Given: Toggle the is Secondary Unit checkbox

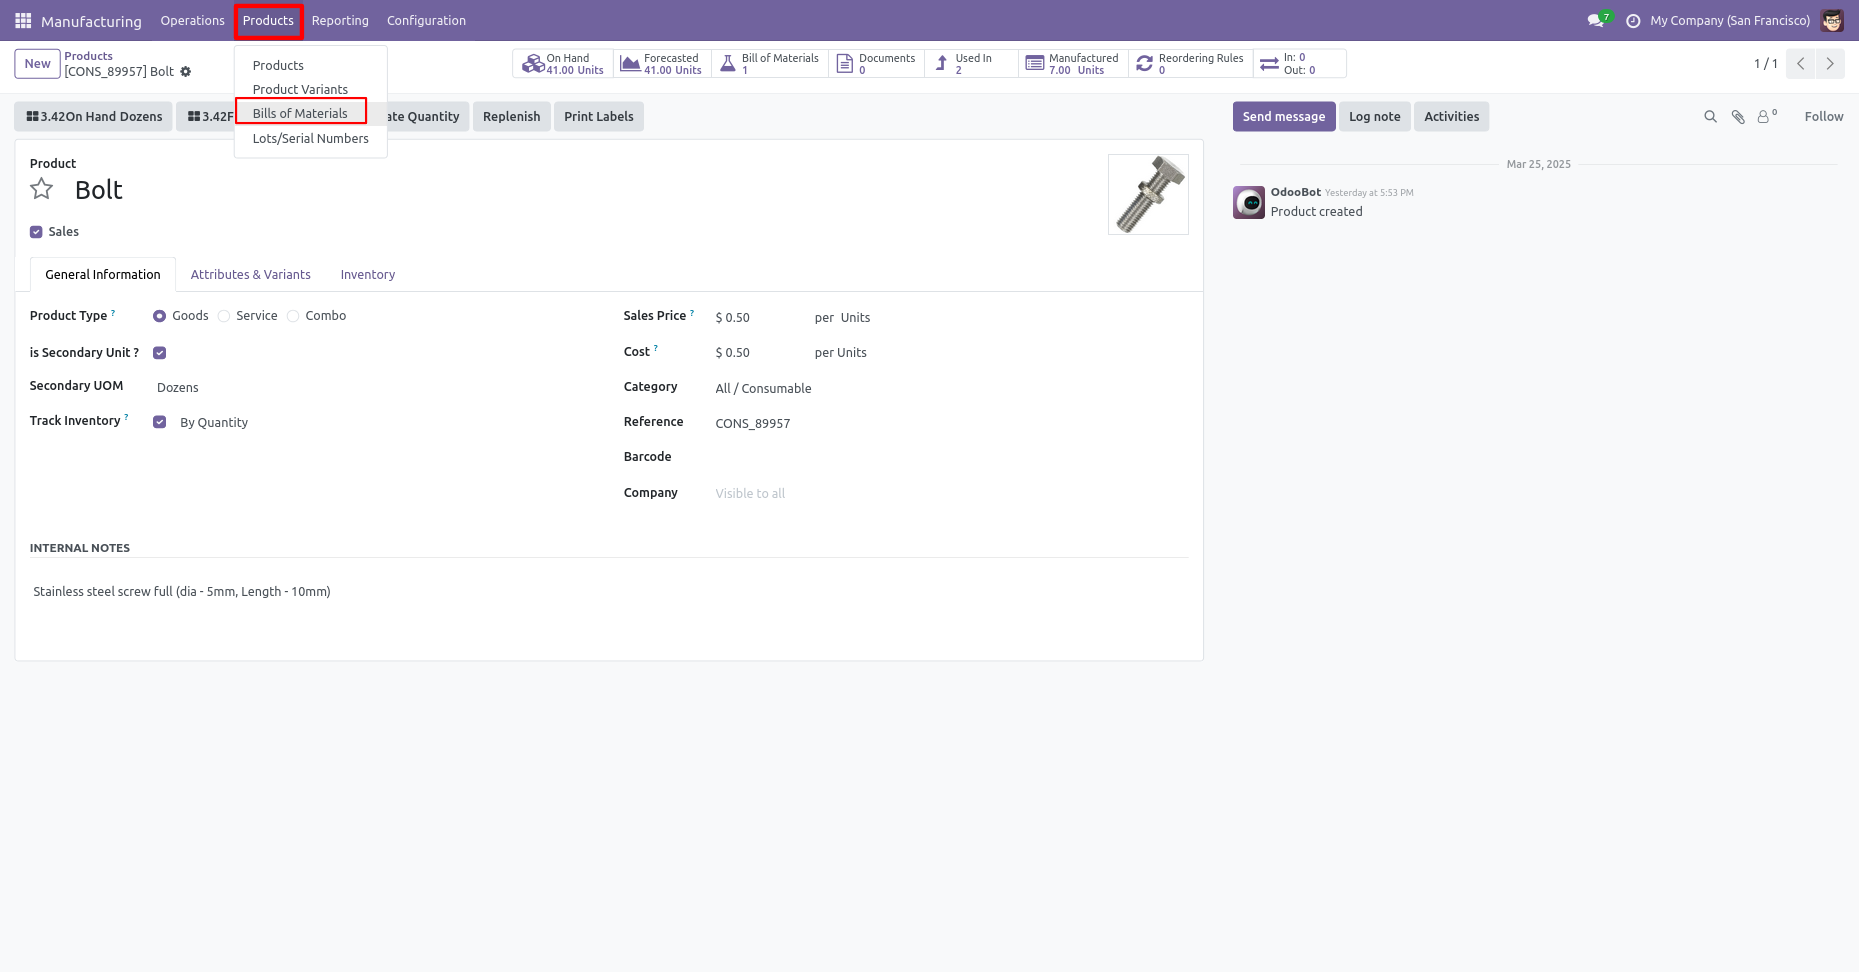Looking at the screenshot, I should click(159, 353).
